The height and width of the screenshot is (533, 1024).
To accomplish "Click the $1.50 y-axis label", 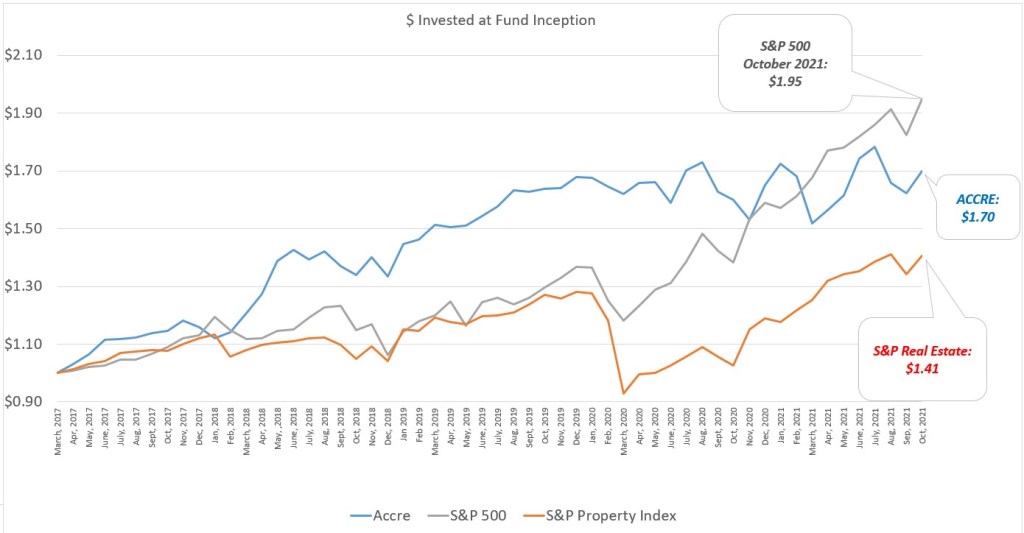I will pyautogui.click(x=22, y=228).
